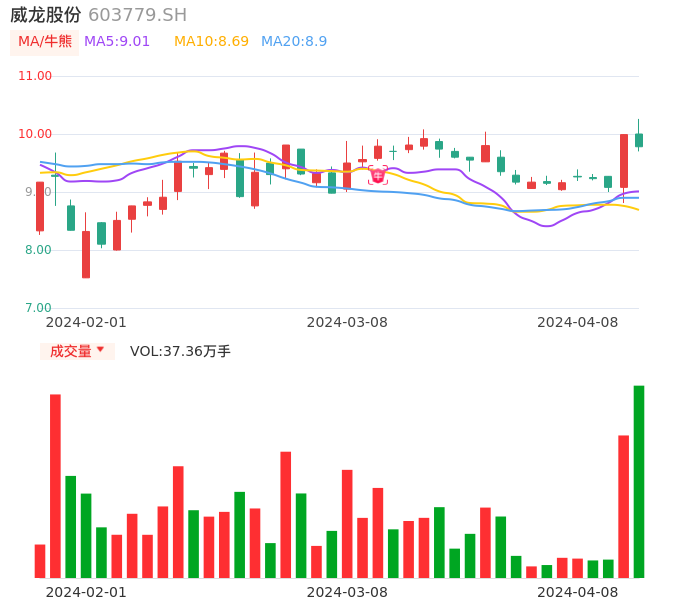This screenshot has width=686, height=606.
Task: Click the 成交量 label text
Action: tap(70, 351)
